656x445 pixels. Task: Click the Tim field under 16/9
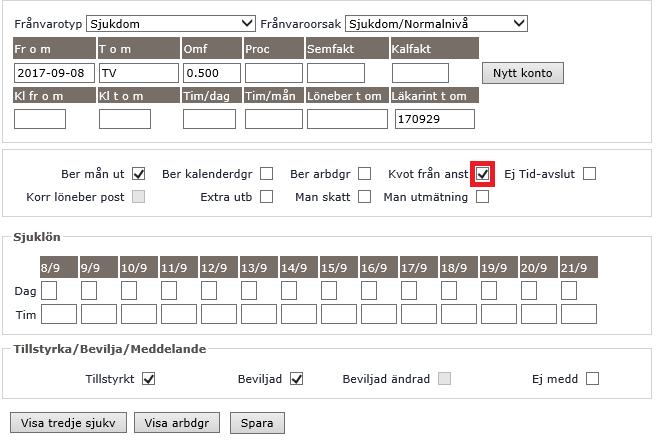tap(379, 314)
